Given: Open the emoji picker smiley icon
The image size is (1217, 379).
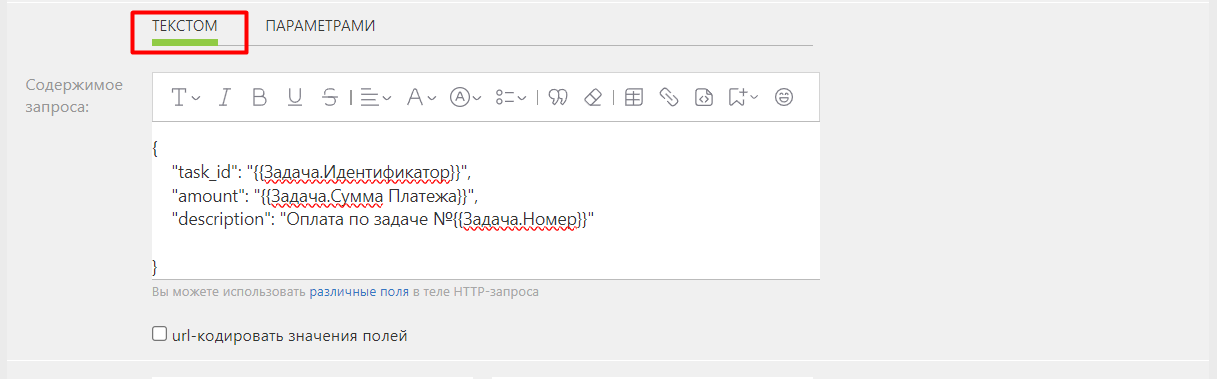Looking at the screenshot, I should [x=785, y=97].
